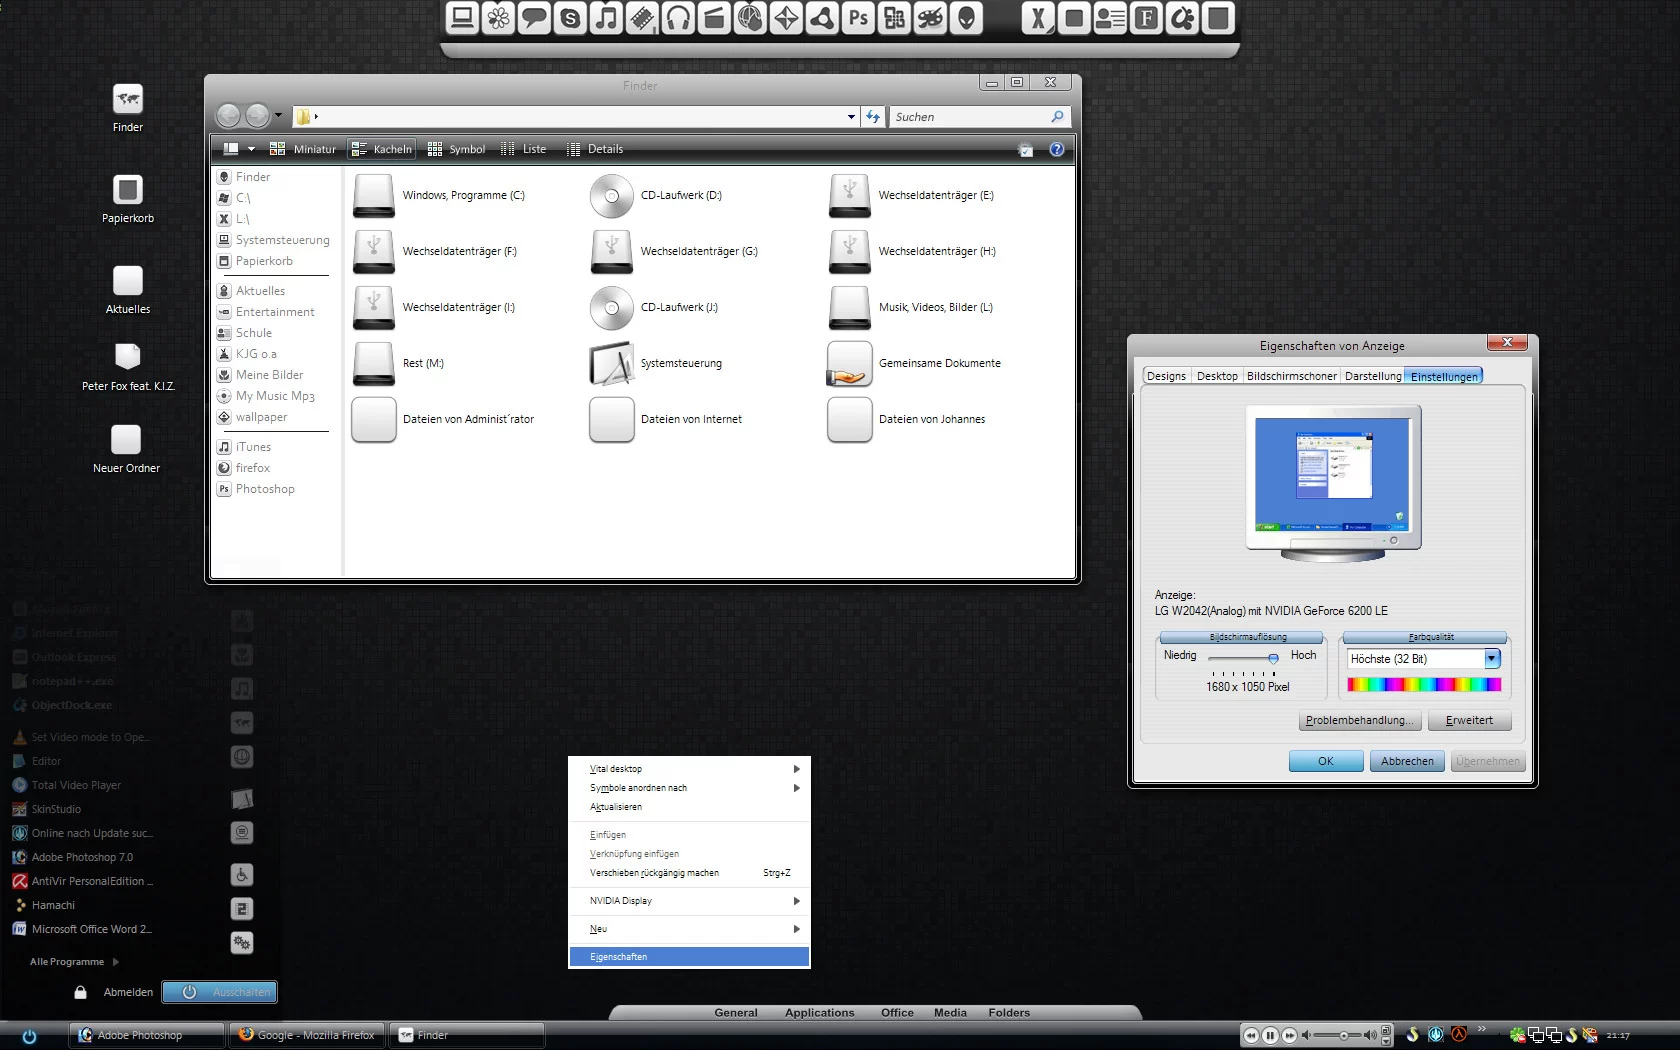Click the Erweitert button
1680x1050 pixels.
tap(1469, 720)
